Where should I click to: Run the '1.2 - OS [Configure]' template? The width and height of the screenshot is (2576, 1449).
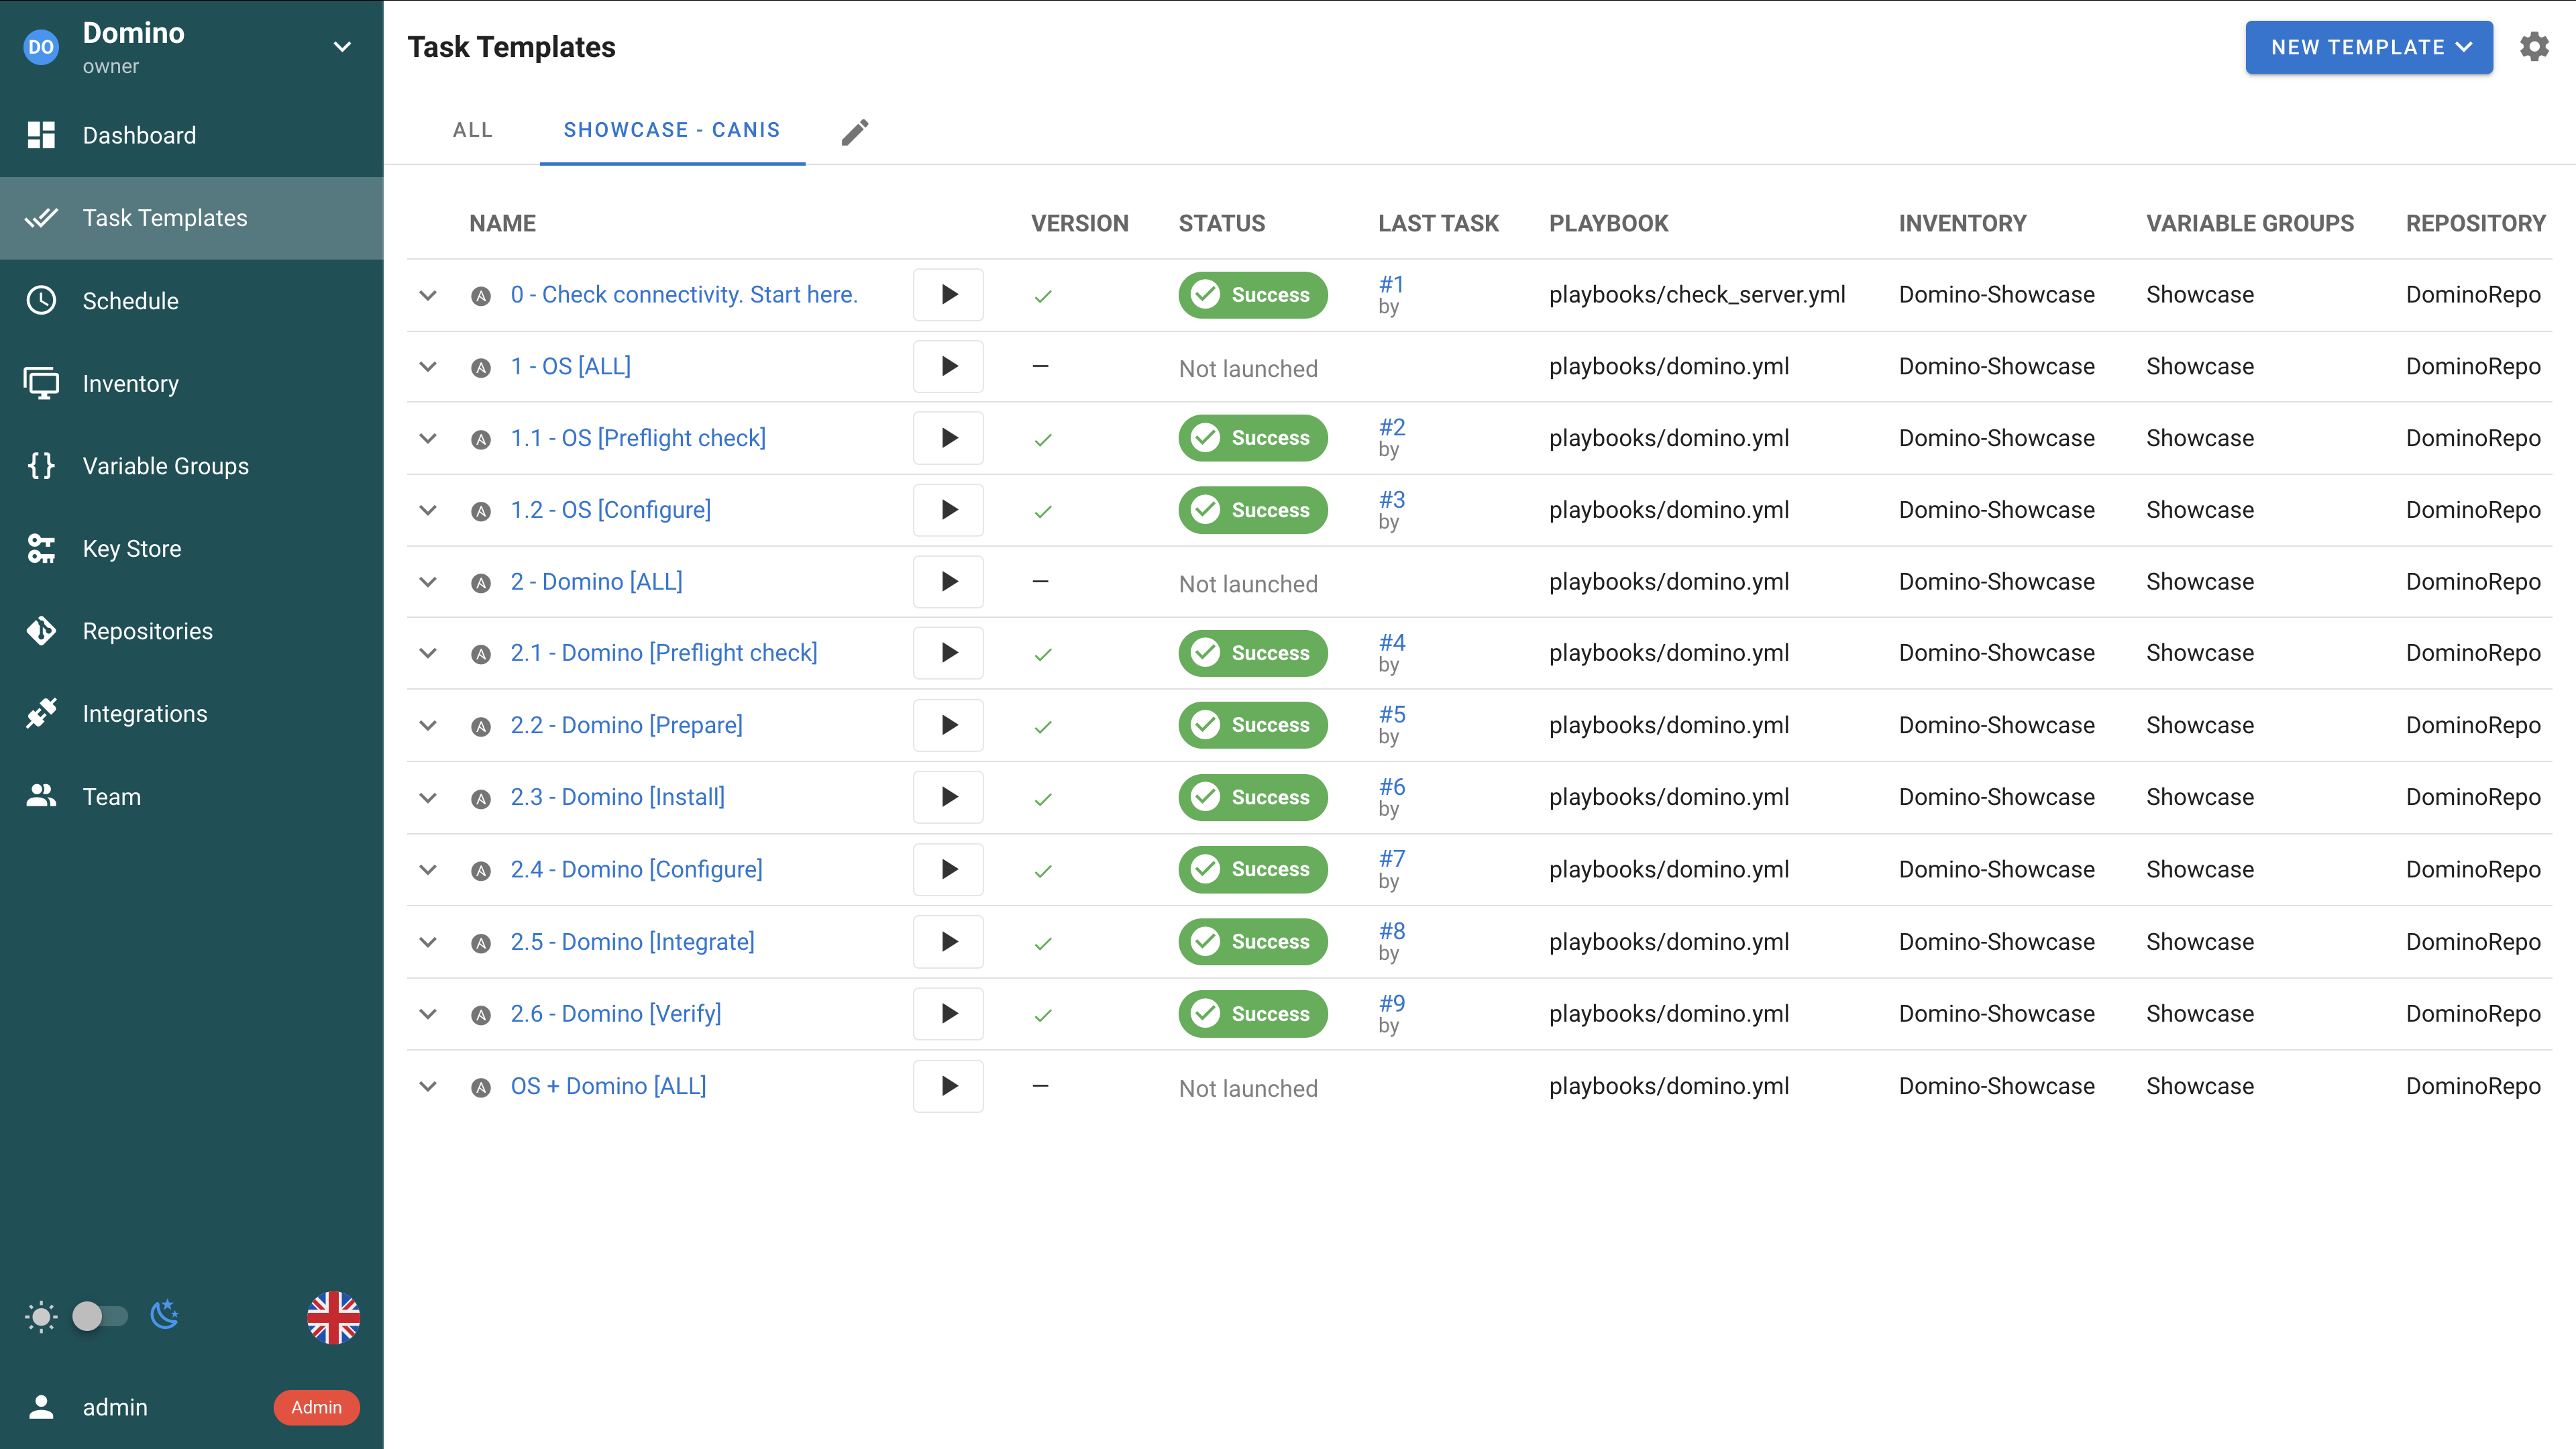tap(948, 510)
